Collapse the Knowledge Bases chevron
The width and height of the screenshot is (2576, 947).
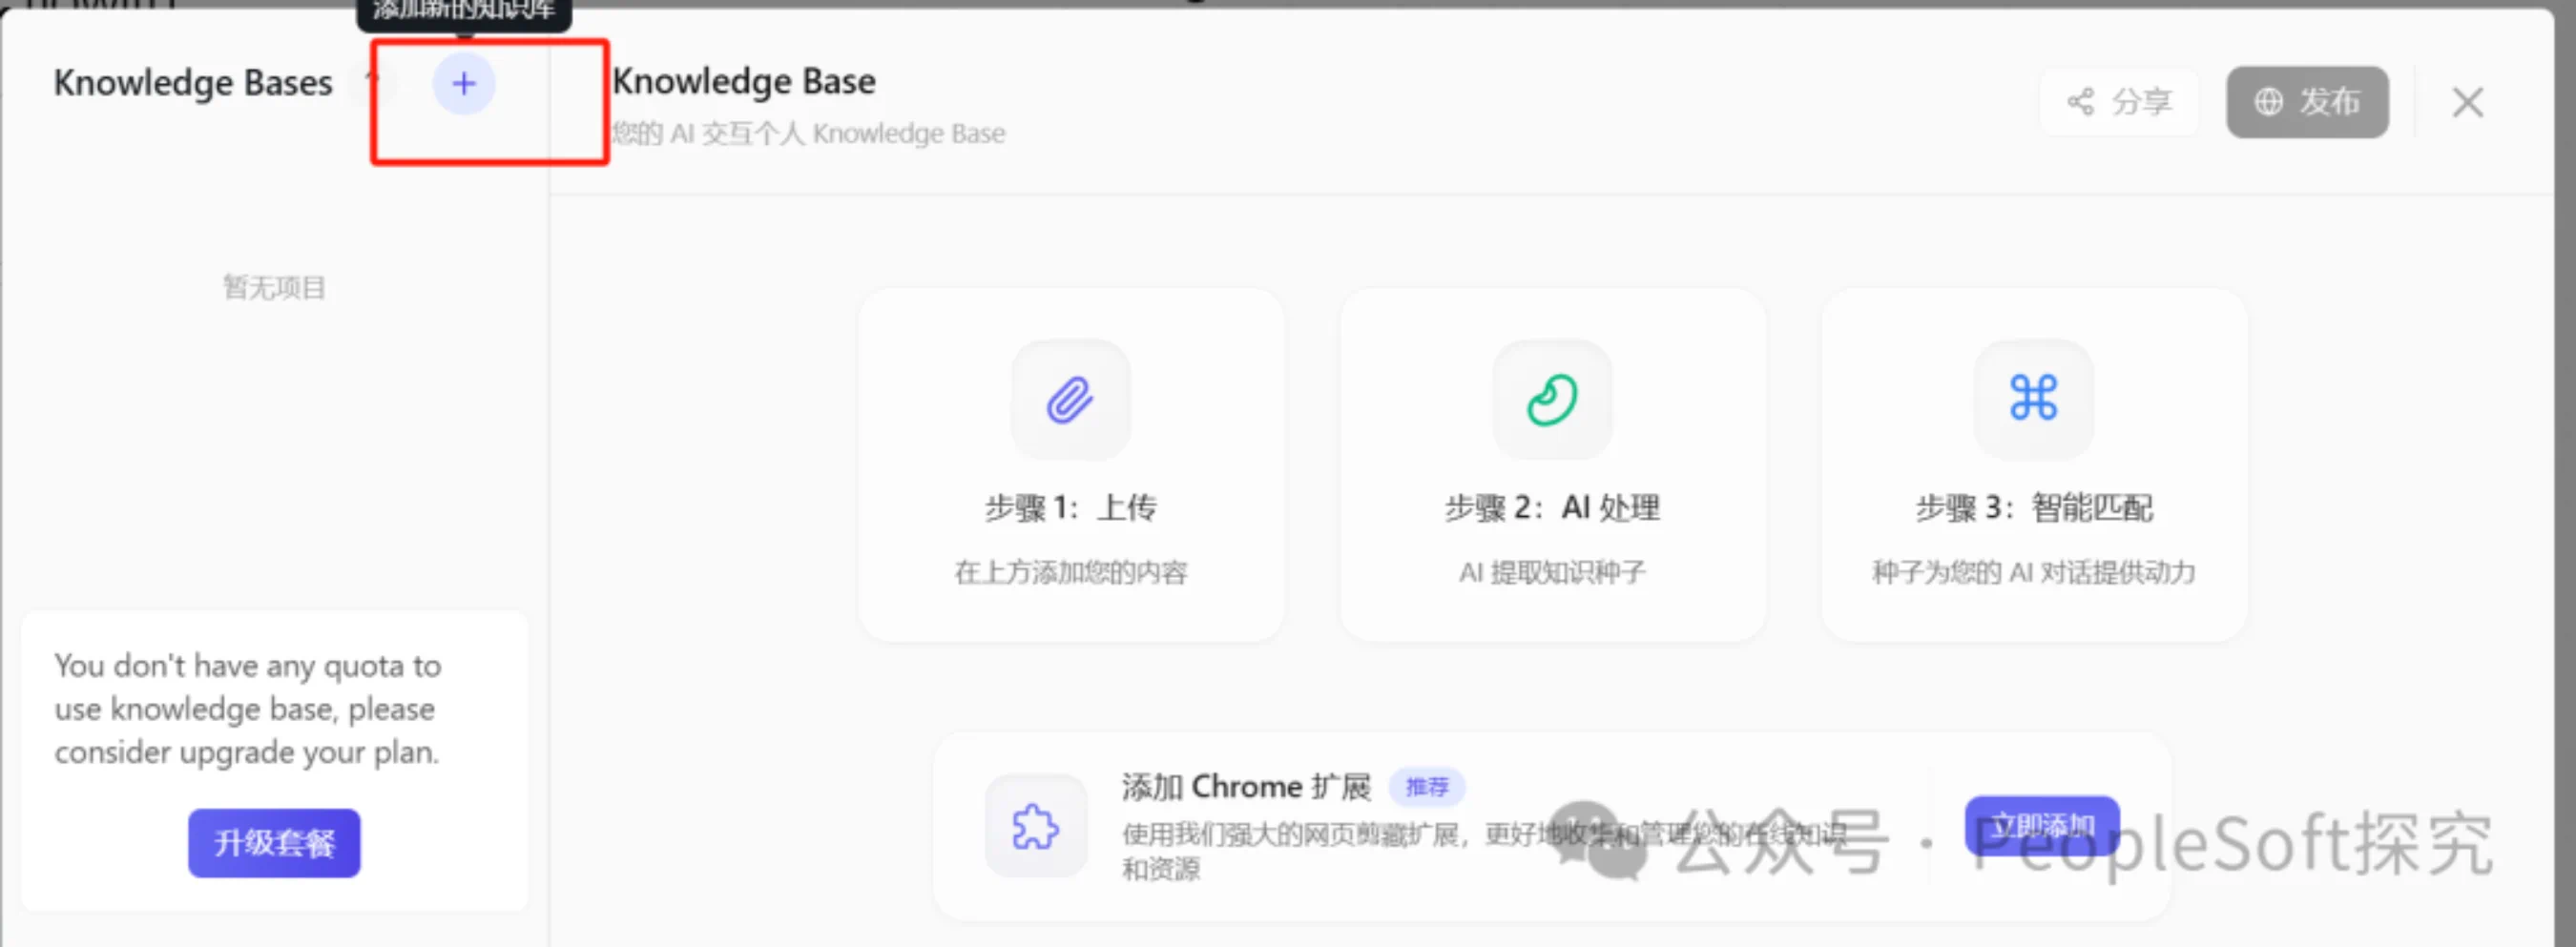click(x=374, y=82)
